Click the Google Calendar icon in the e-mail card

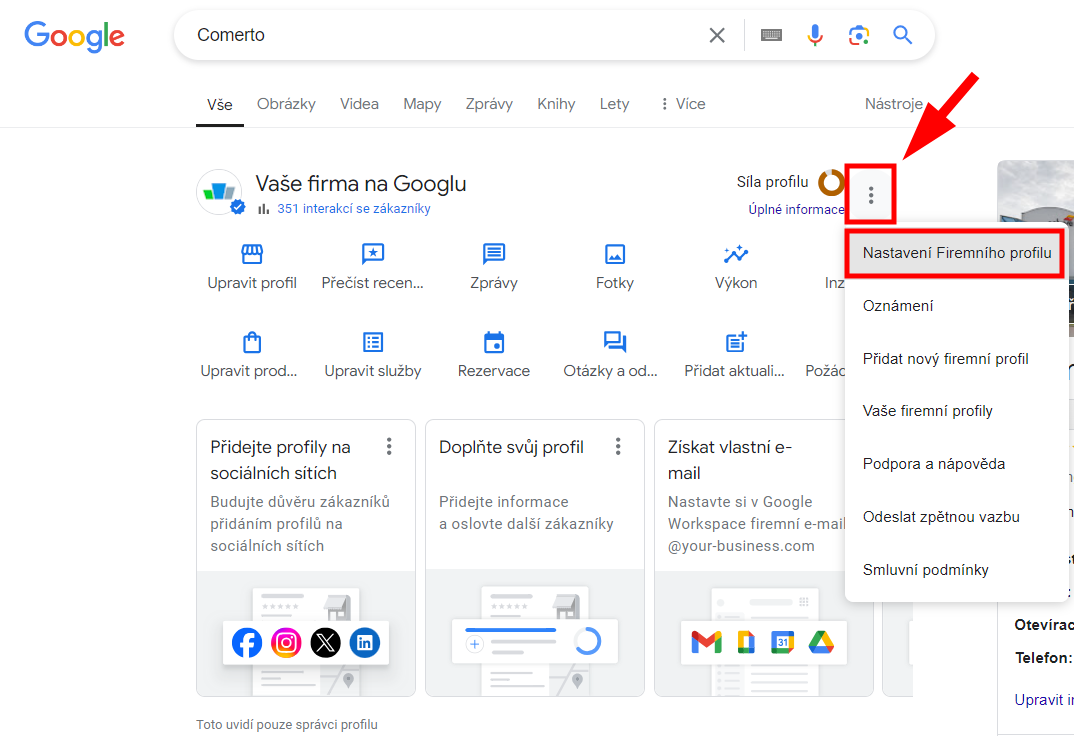(x=782, y=642)
